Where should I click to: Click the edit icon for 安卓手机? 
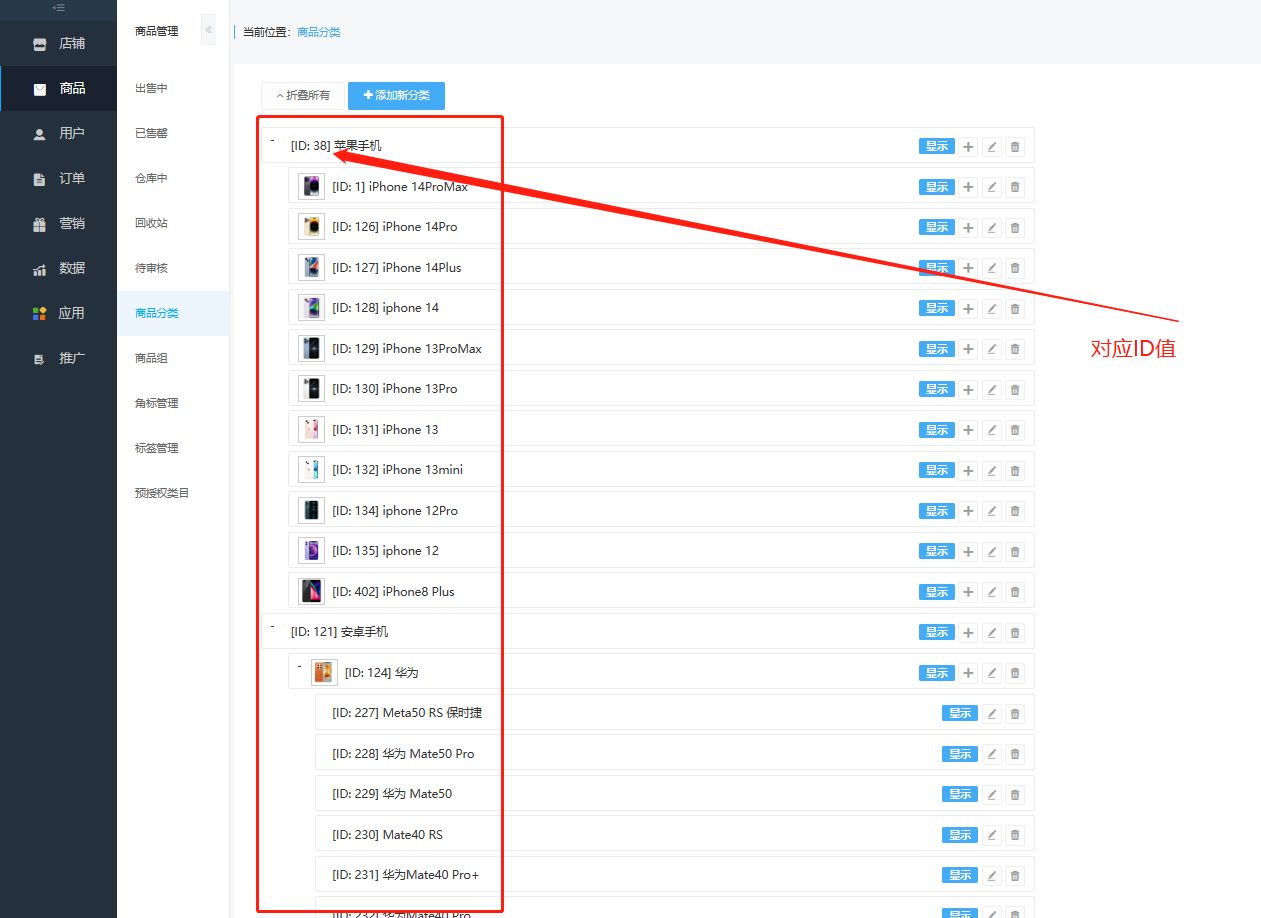point(991,633)
